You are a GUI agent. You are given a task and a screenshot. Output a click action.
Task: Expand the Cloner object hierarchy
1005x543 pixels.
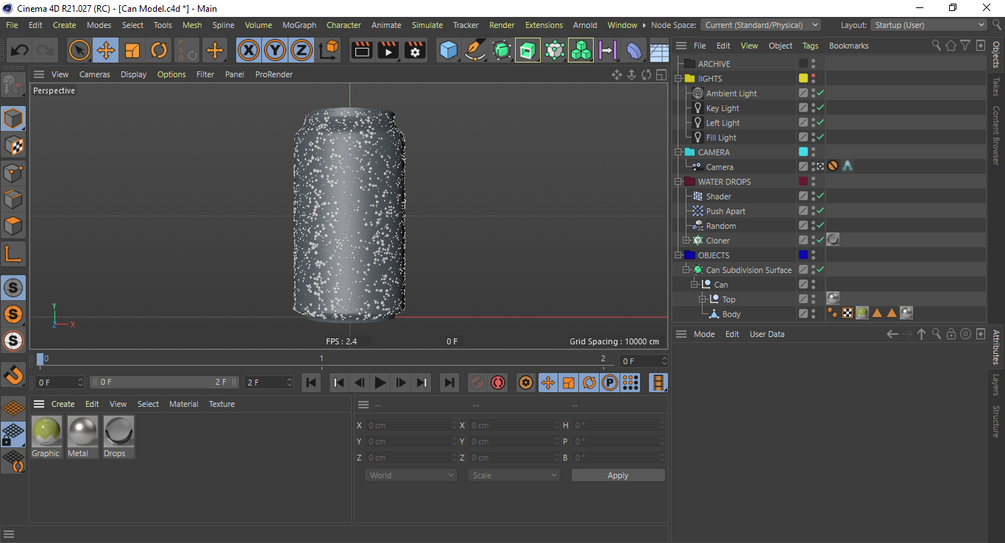(686, 241)
